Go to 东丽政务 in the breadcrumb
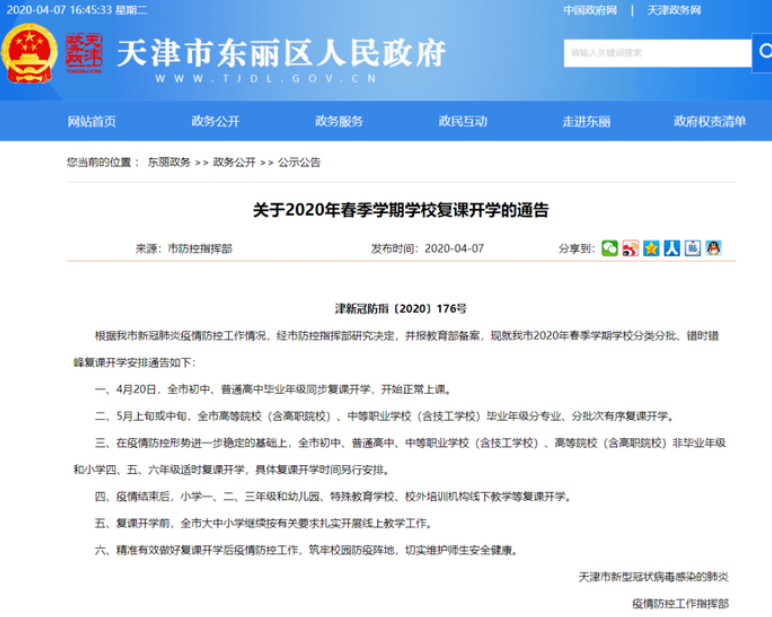This screenshot has height=617, width=772. [169, 161]
